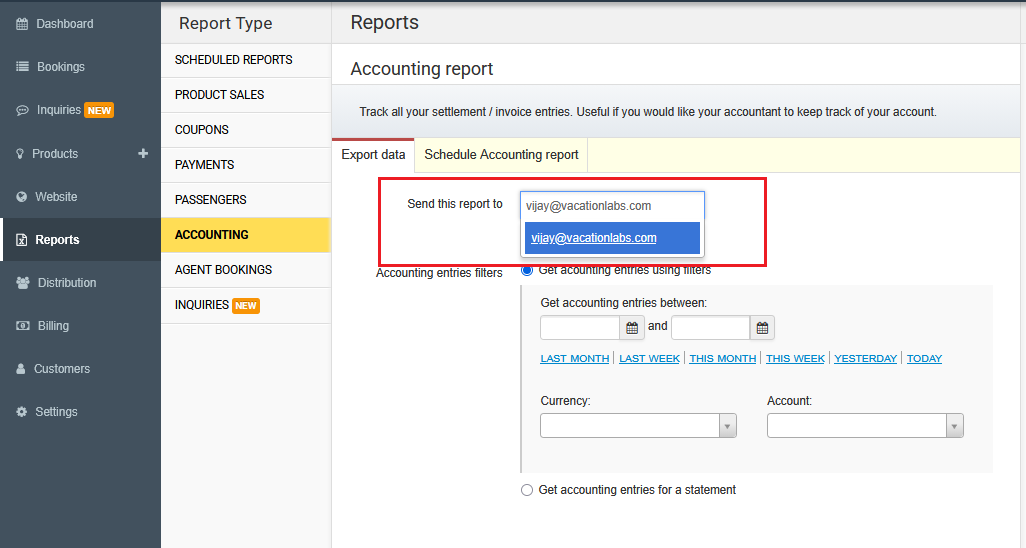Viewport: 1026px width, 548px height.
Task: Click the plus icon beside Products
Action: coord(143,154)
